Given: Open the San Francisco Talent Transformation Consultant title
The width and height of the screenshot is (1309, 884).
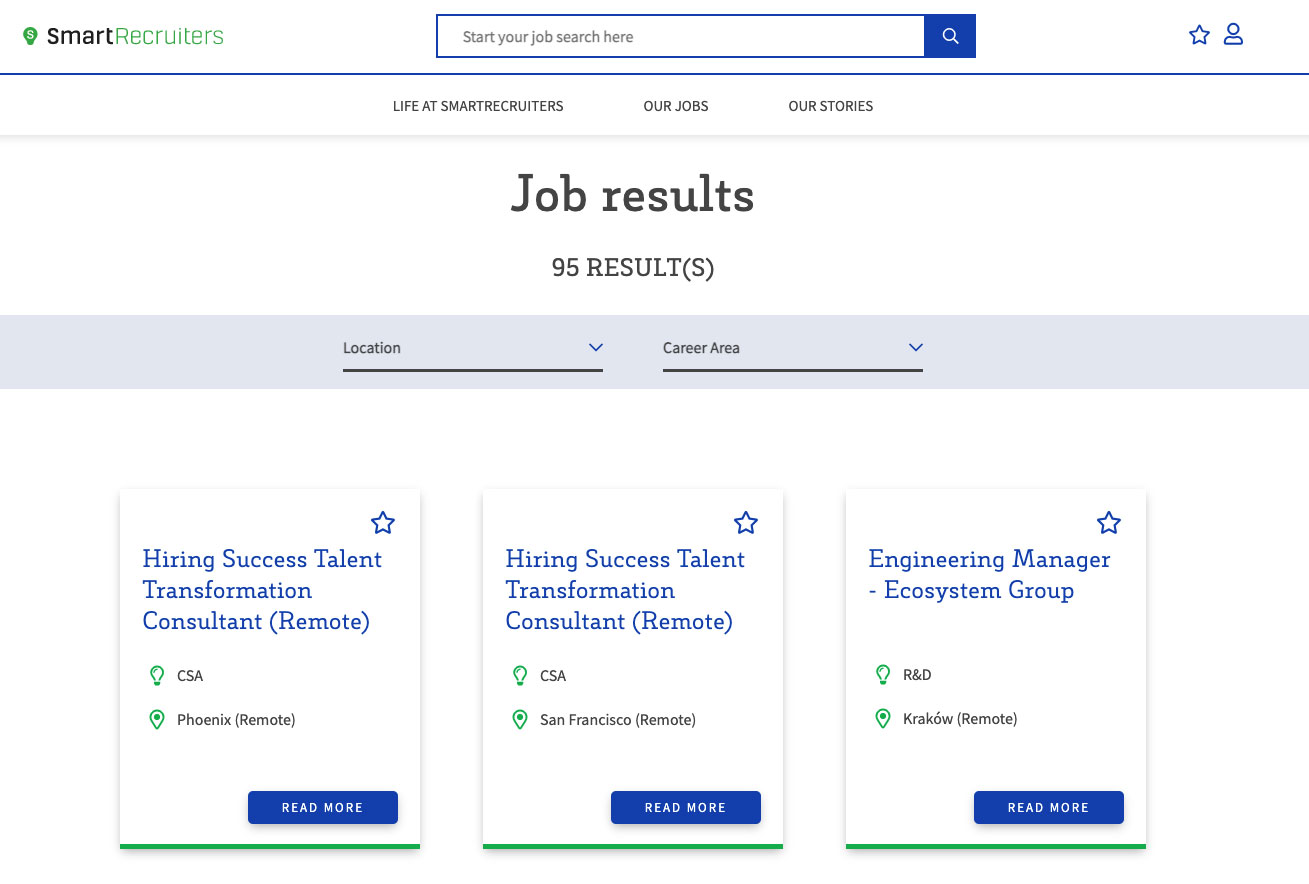Looking at the screenshot, I should pos(625,590).
